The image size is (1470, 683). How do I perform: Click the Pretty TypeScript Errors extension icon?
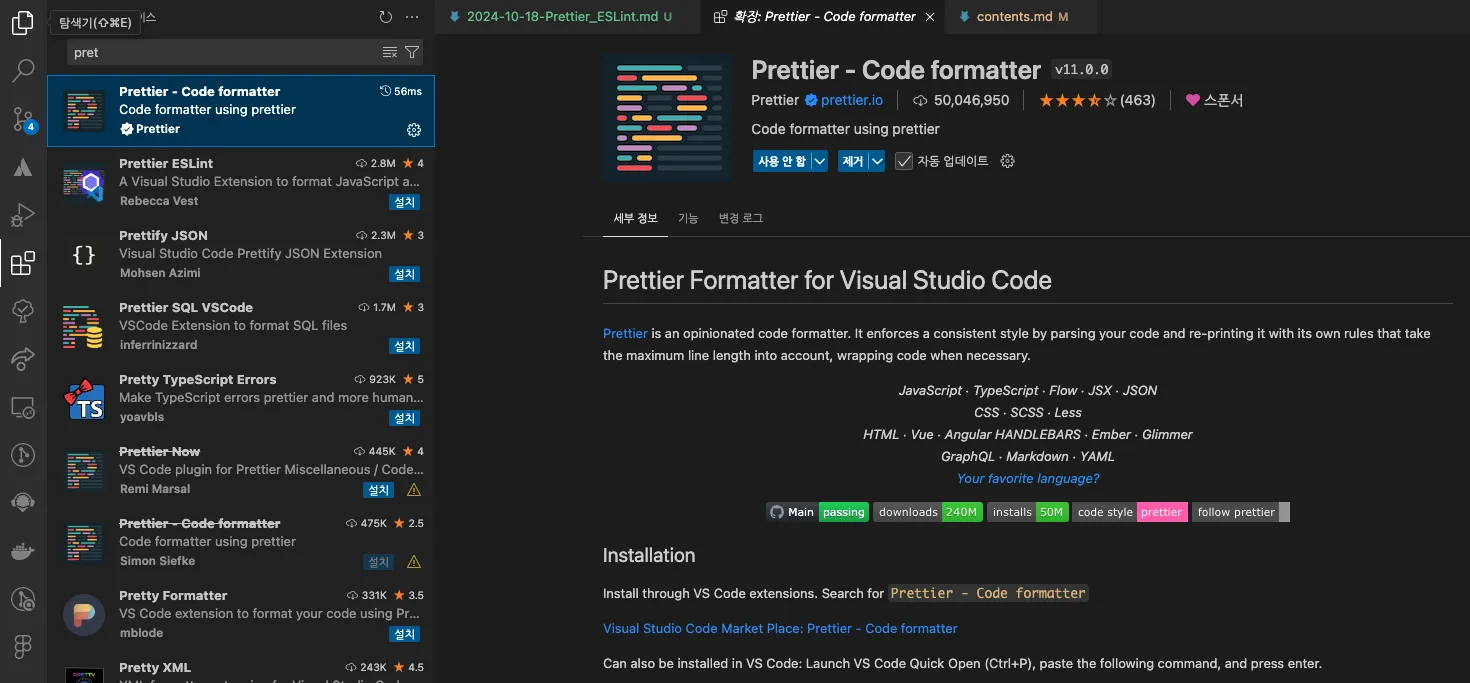(x=84, y=399)
